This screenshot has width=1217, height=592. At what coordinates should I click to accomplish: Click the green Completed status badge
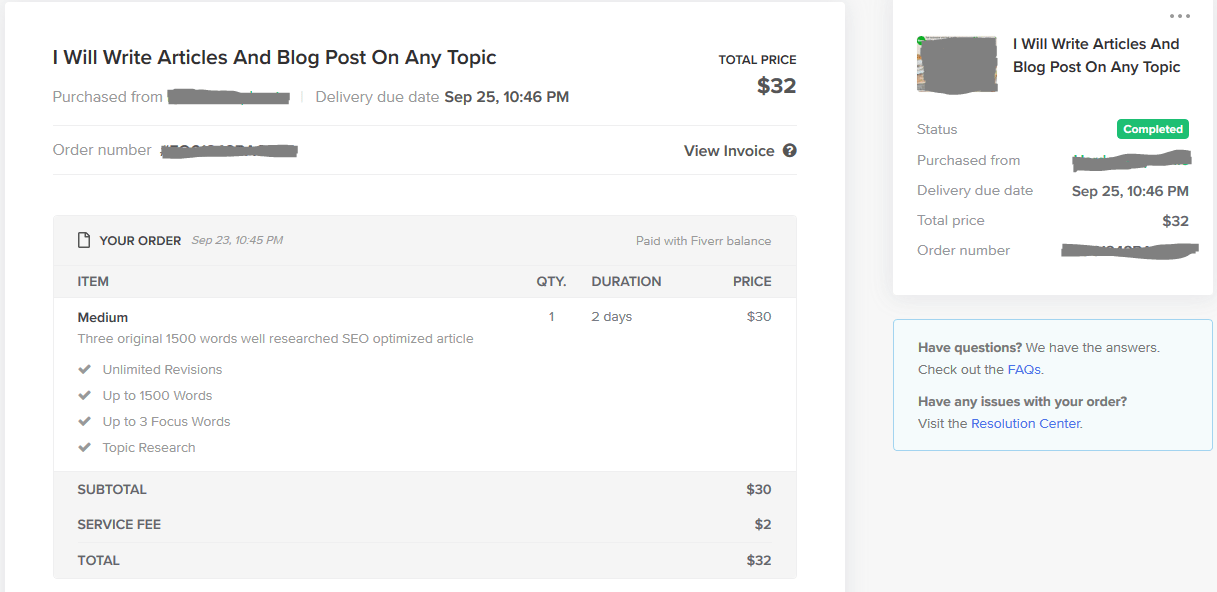coord(1152,129)
